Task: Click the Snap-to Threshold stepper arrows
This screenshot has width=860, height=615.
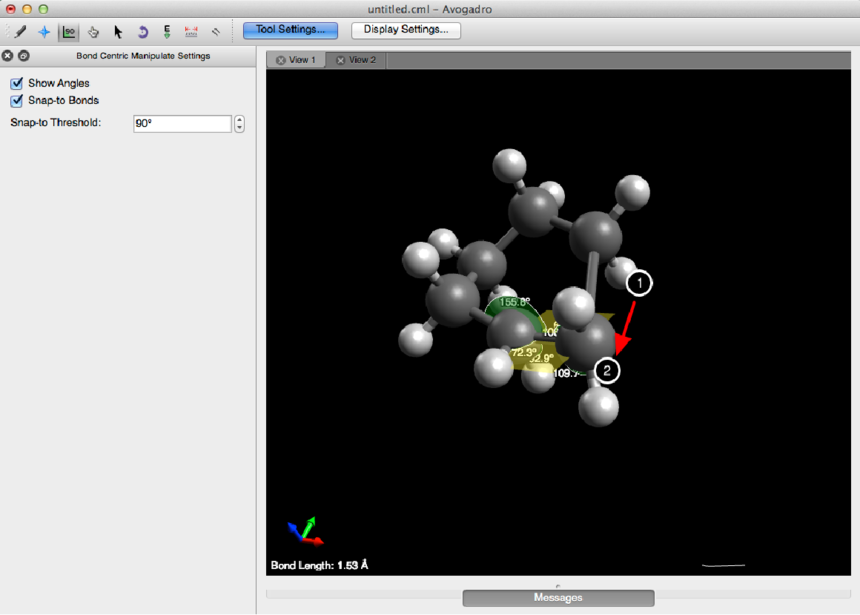Action: pyautogui.click(x=239, y=124)
